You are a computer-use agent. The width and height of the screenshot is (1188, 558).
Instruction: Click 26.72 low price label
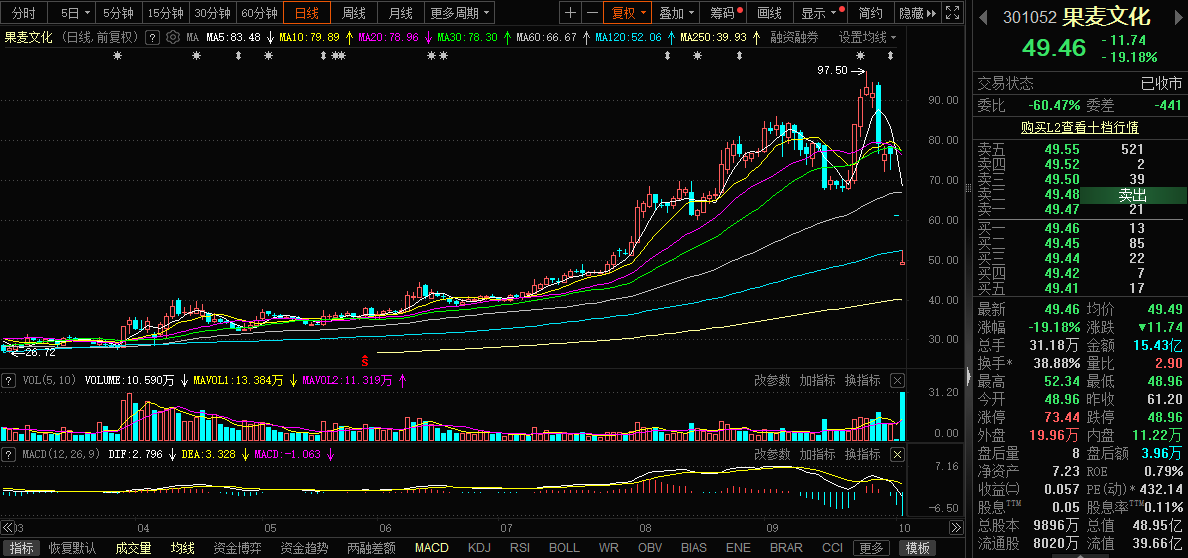40,353
